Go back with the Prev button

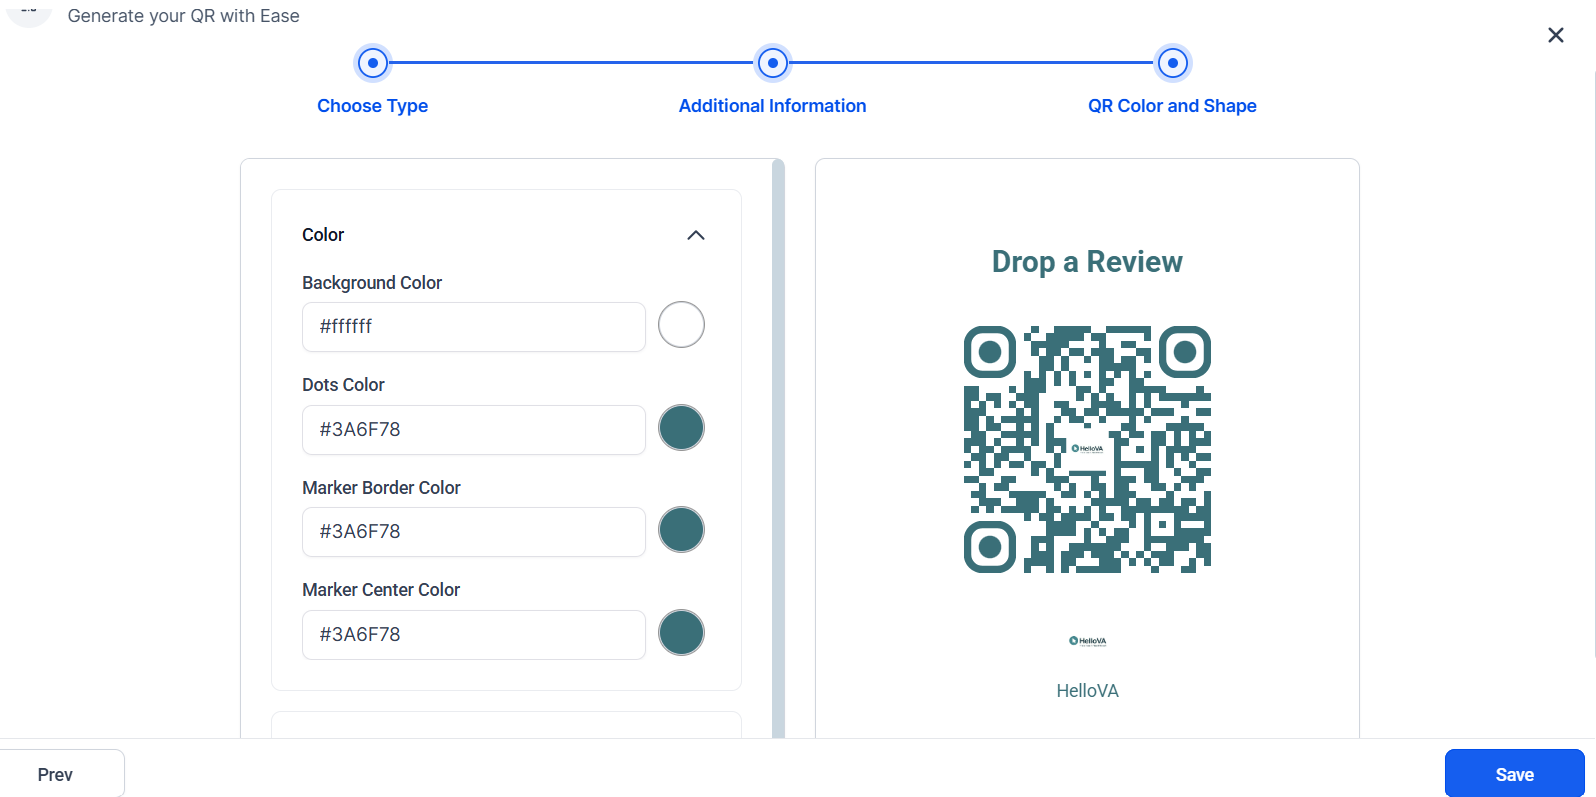[x=56, y=774]
